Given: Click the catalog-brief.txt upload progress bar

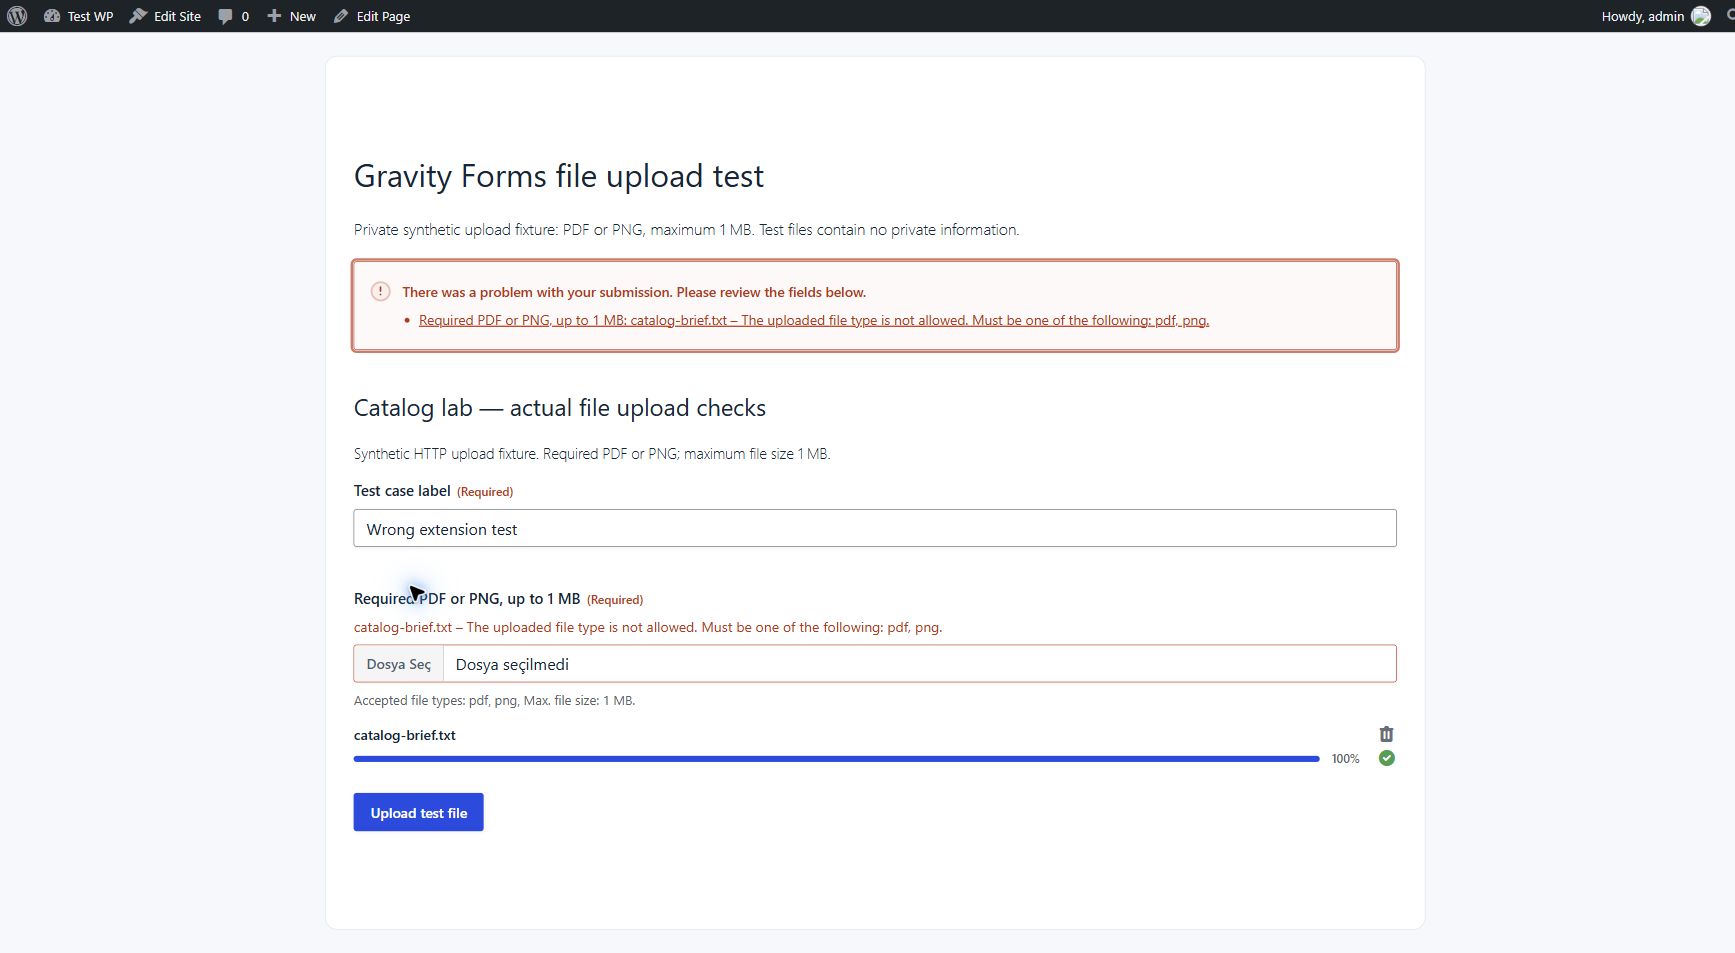Looking at the screenshot, I should coord(837,759).
